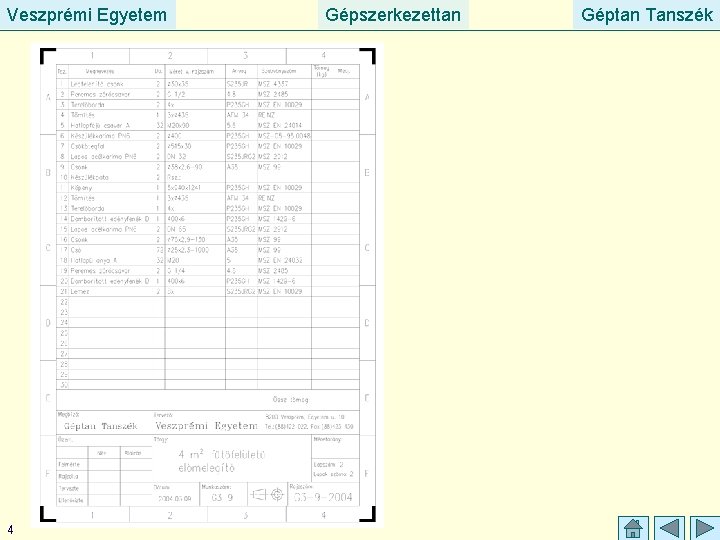Select the Köpeny row name in parts list
Image resolution: width=720 pixels, height=540 pixels.
tap(81, 188)
